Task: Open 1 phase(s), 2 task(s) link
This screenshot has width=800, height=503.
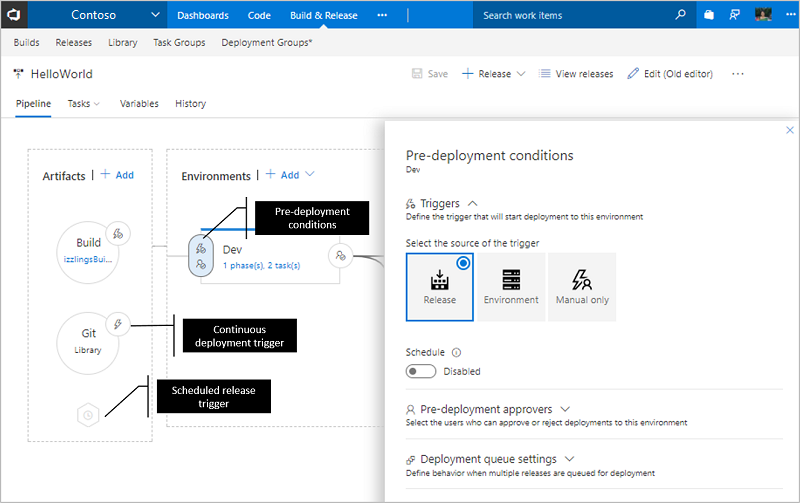Action: (261, 265)
